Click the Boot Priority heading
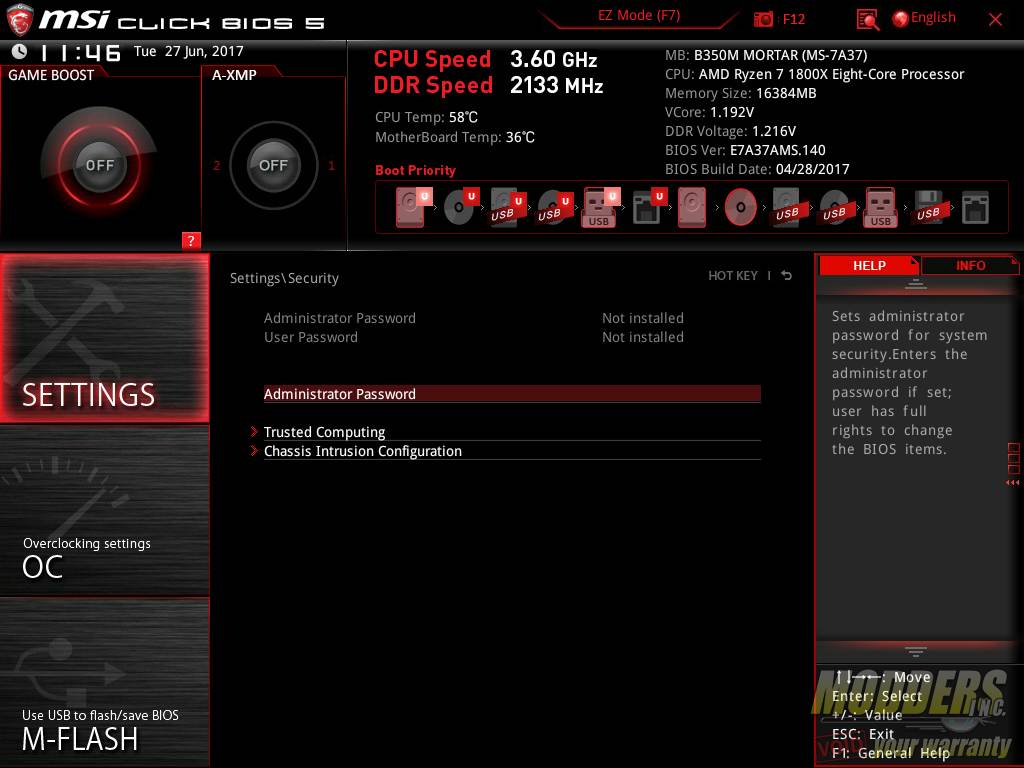Screen dimensions: 1024x768 coord(415,170)
